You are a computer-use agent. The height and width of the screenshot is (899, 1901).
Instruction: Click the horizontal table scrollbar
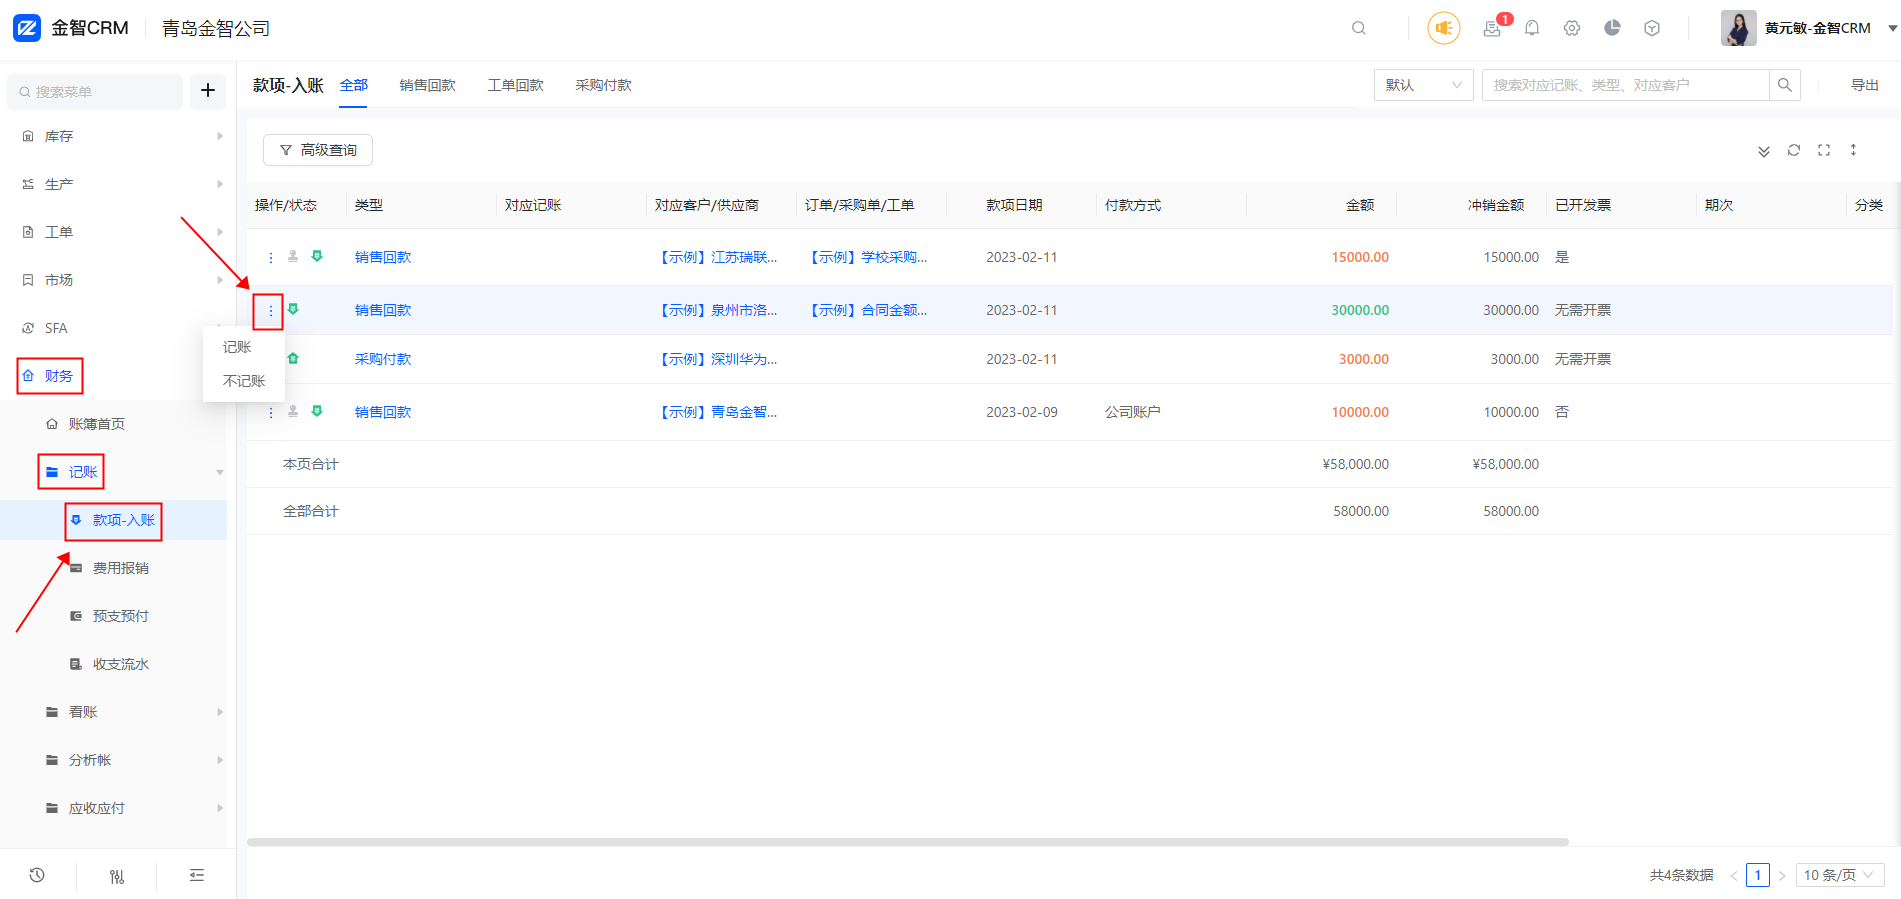click(908, 842)
